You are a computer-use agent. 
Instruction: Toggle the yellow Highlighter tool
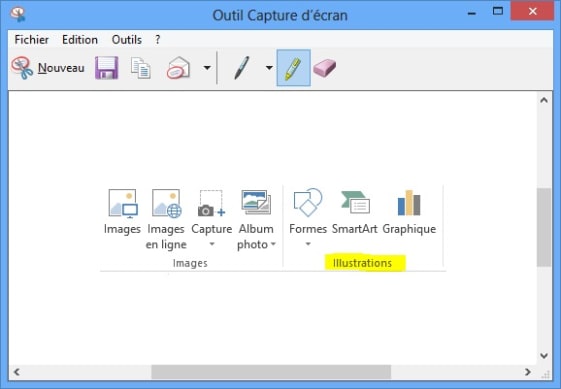point(293,68)
